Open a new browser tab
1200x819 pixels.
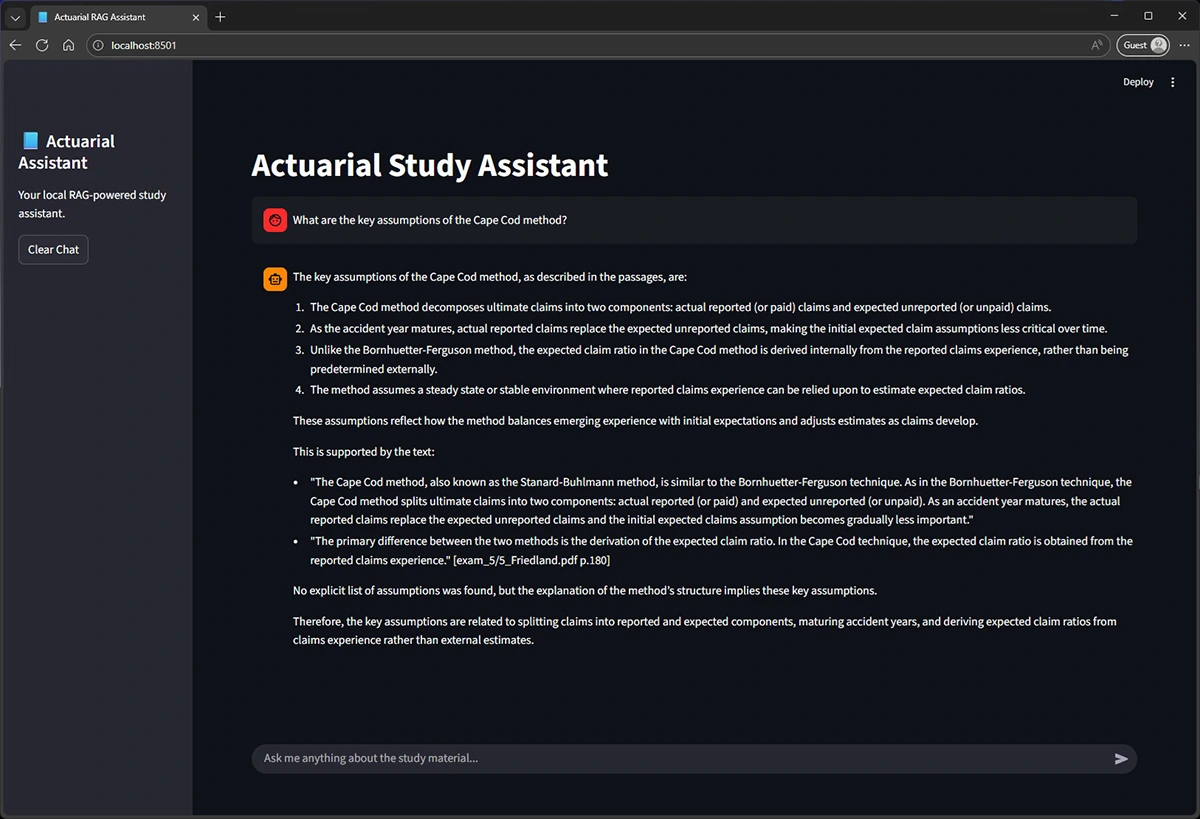click(x=220, y=16)
